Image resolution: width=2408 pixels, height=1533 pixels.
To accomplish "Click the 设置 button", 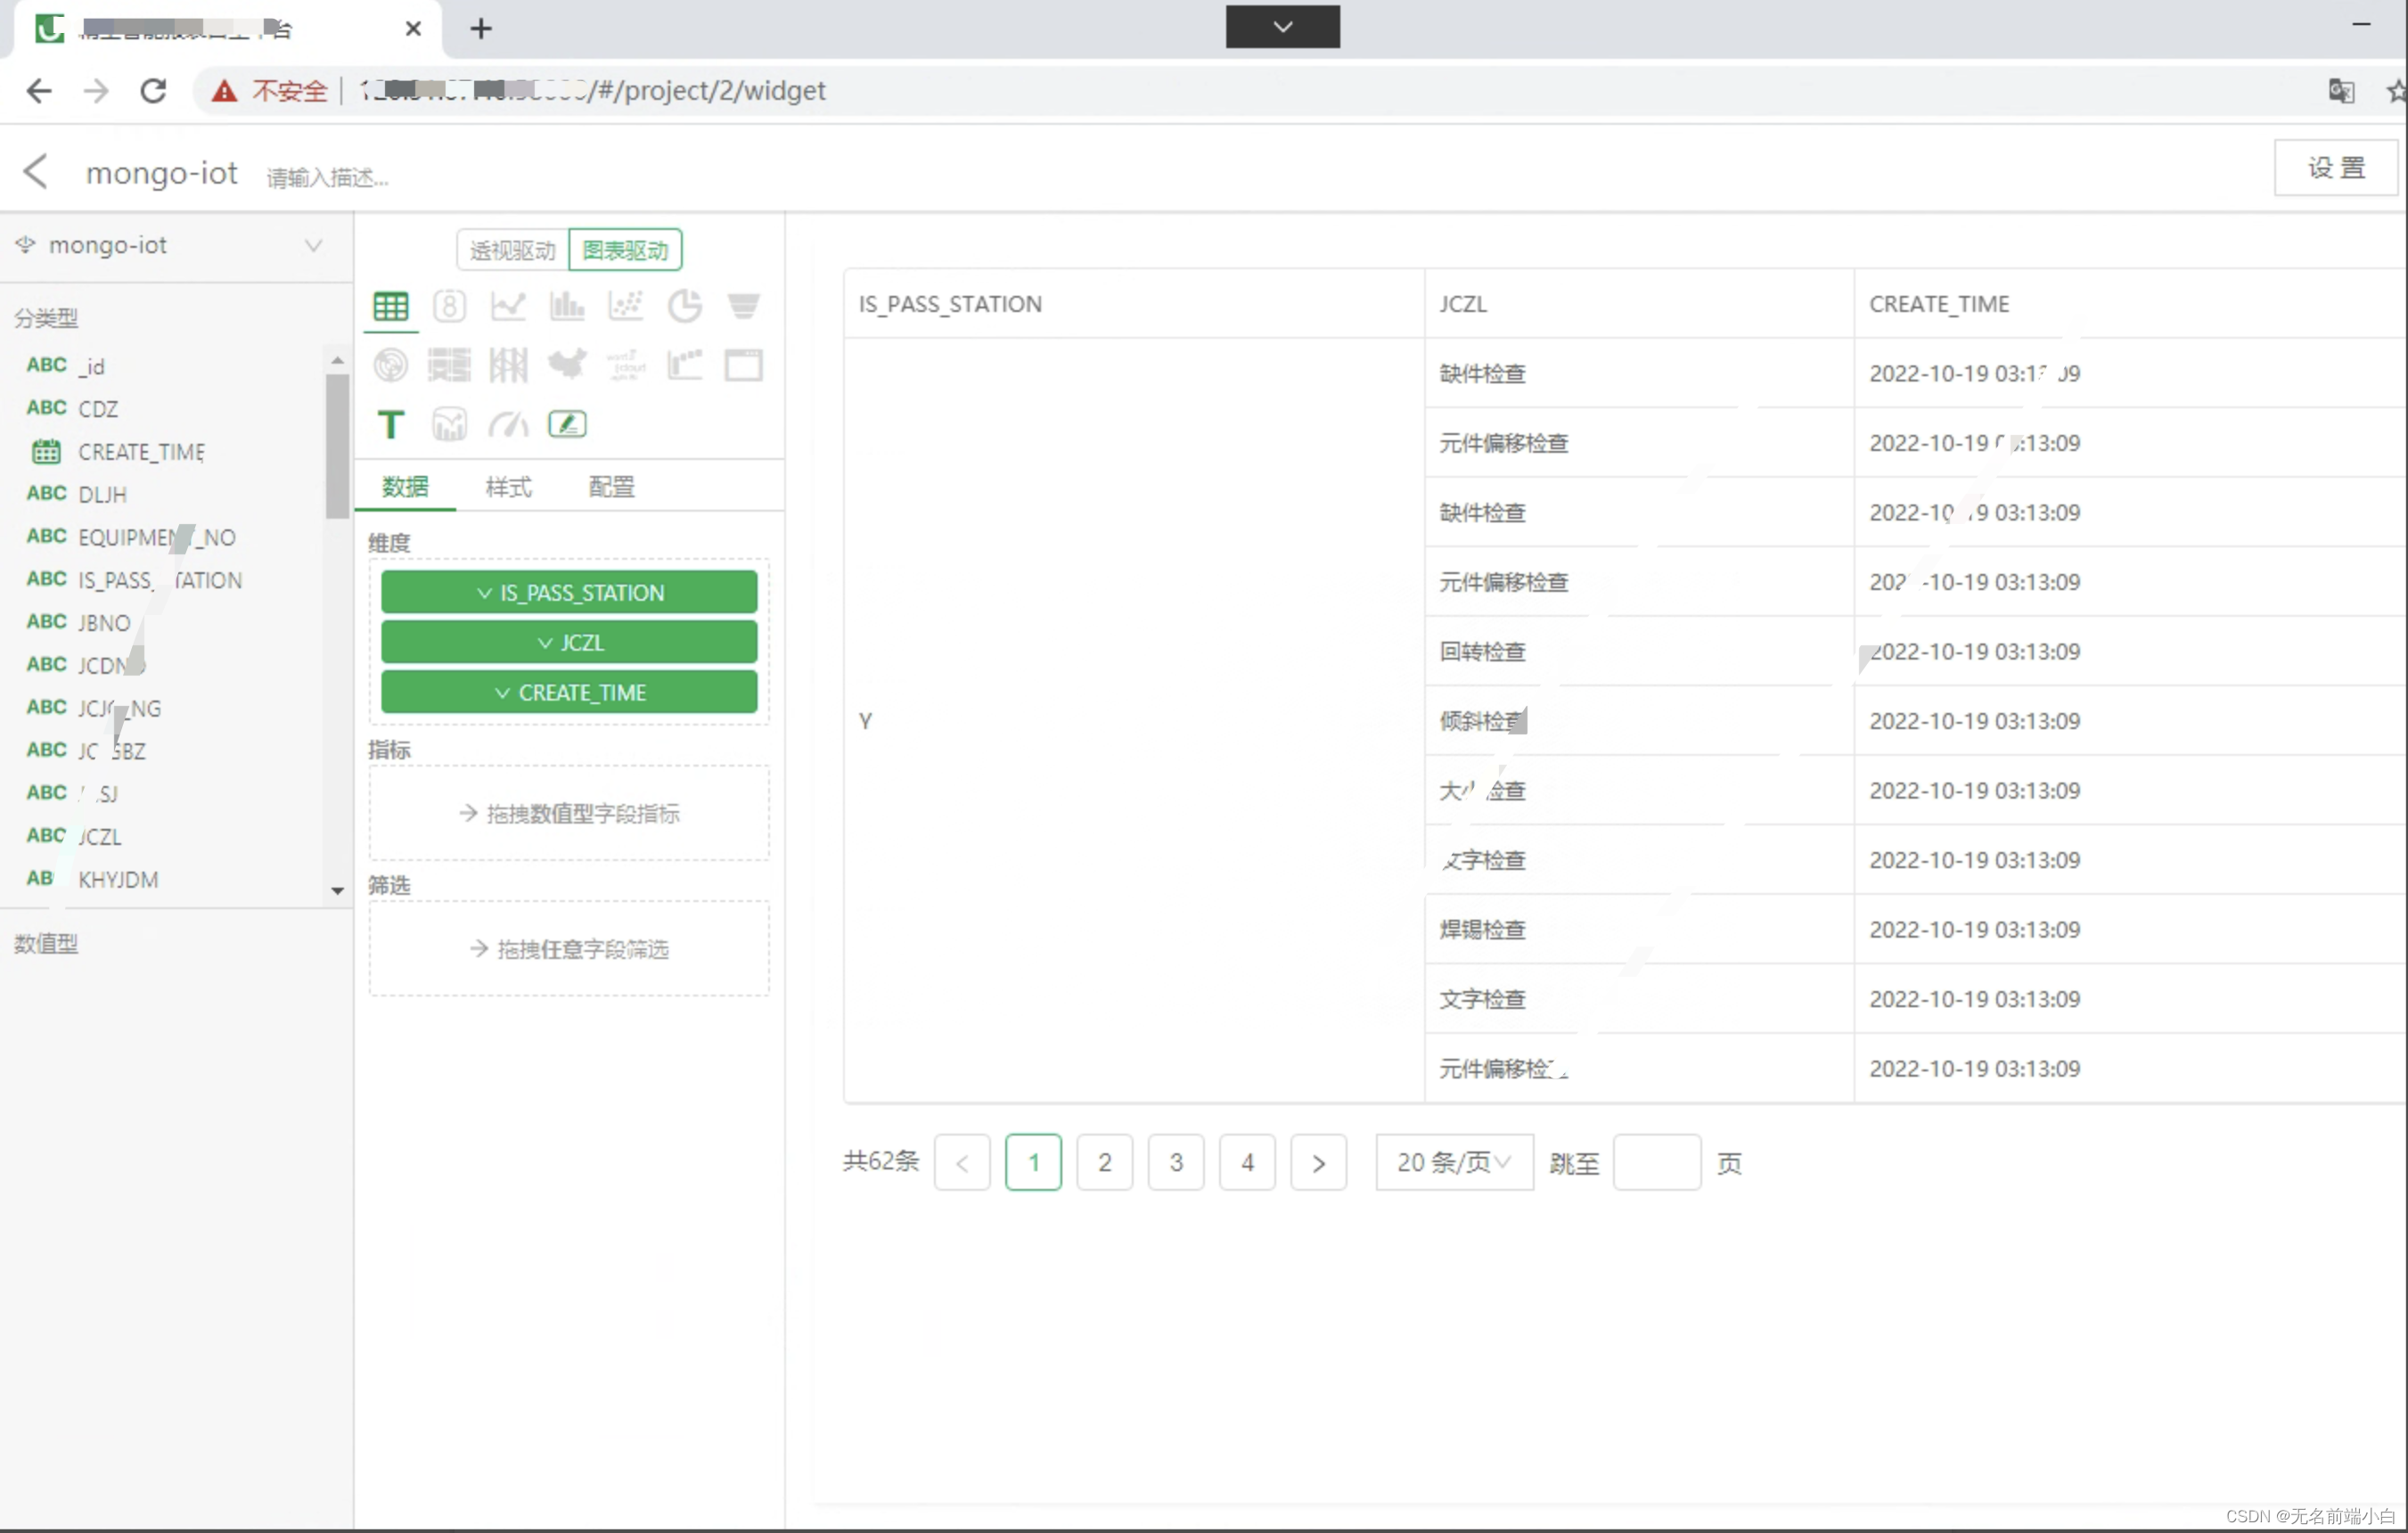I will click(x=2335, y=168).
